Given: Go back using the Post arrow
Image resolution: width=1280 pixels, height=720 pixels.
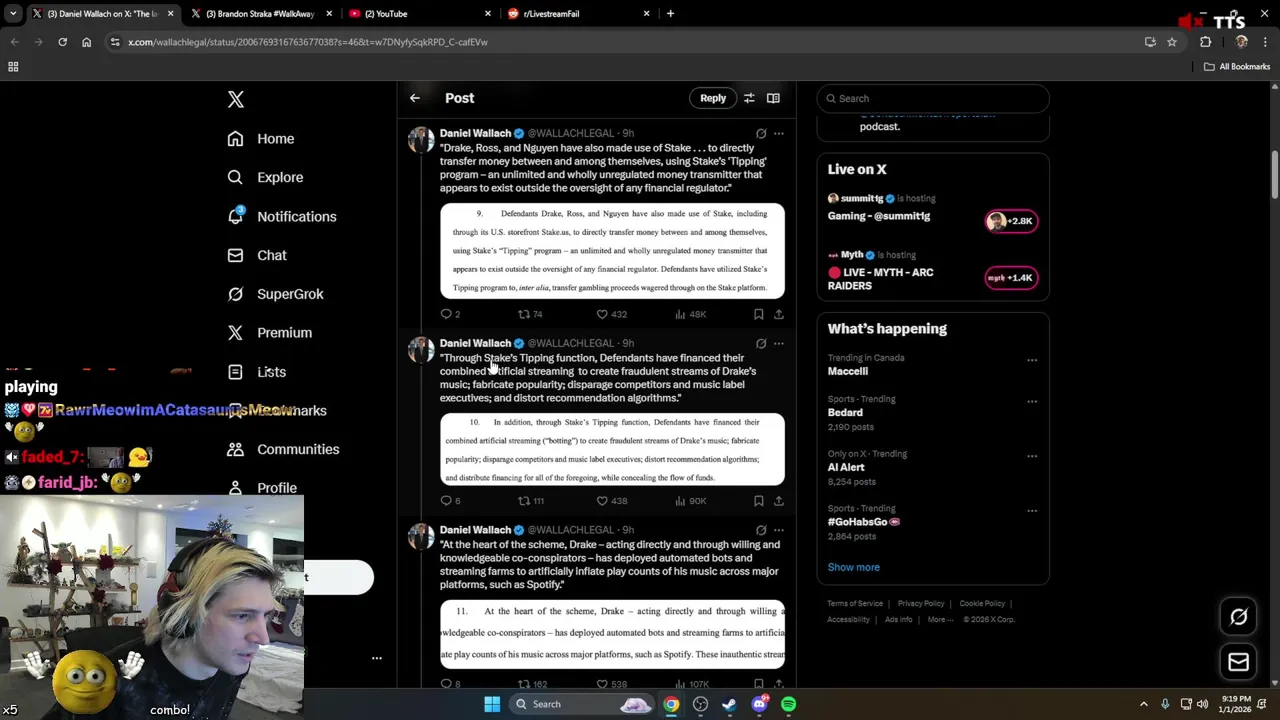Looking at the screenshot, I should click(x=415, y=98).
